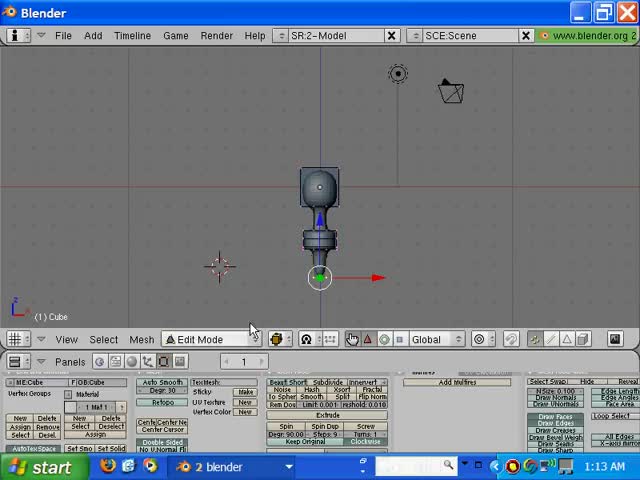The width and height of the screenshot is (640, 480).
Task: Select the face select mode icon
Action: click(567, 339)
